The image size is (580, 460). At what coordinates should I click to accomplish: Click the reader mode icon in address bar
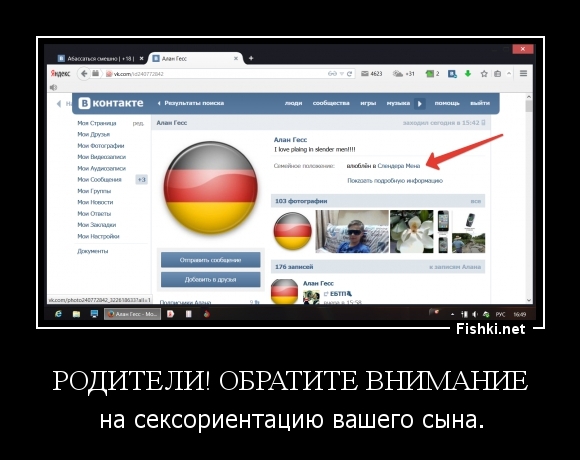click(x=332, y=74)
